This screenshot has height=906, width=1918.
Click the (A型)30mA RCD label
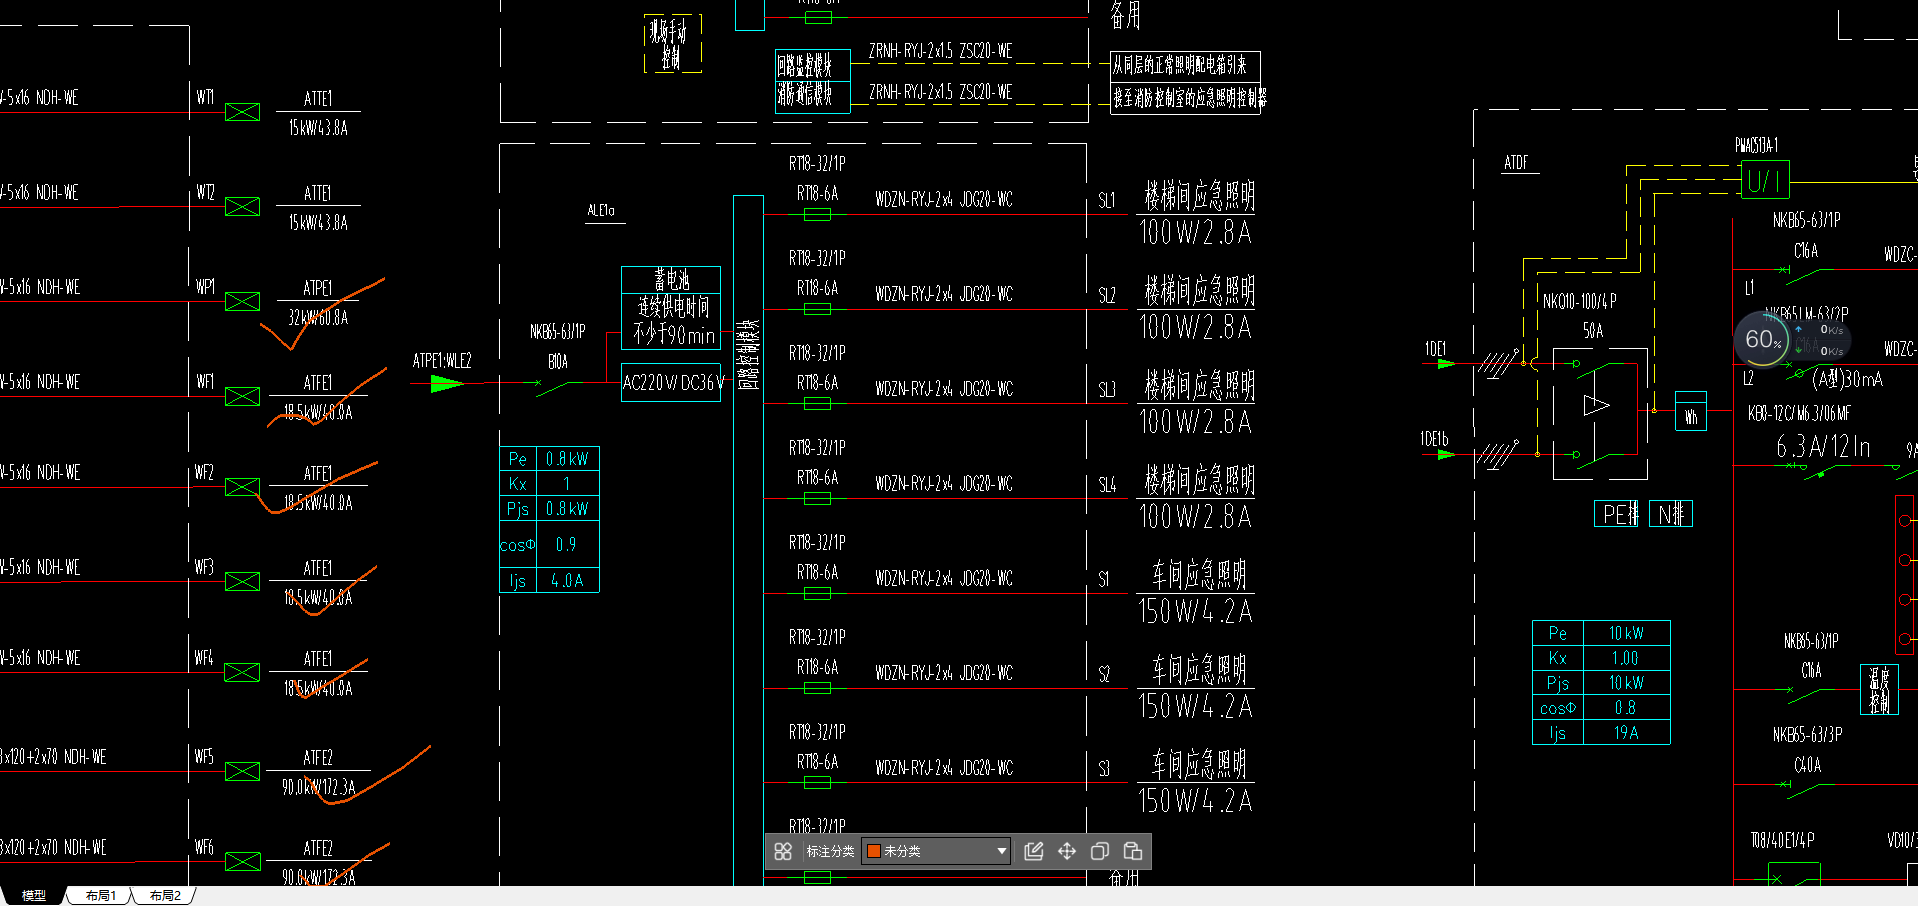(1847, 379)
